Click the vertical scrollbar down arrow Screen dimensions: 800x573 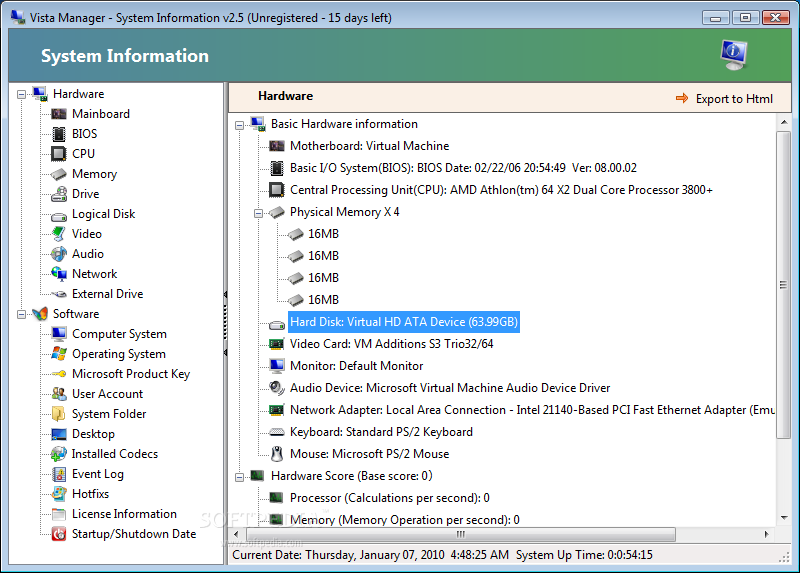(x=784, y=518)
